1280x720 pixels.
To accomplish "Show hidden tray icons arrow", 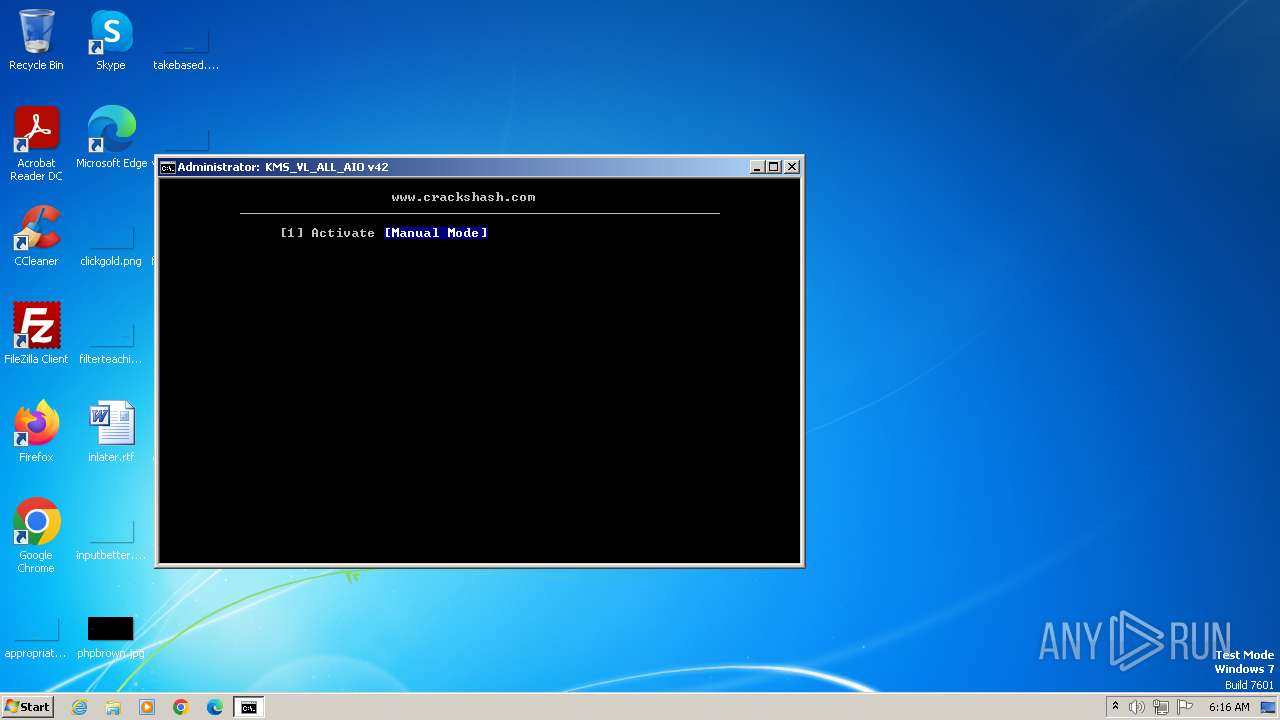I will tap(1115, 707).
